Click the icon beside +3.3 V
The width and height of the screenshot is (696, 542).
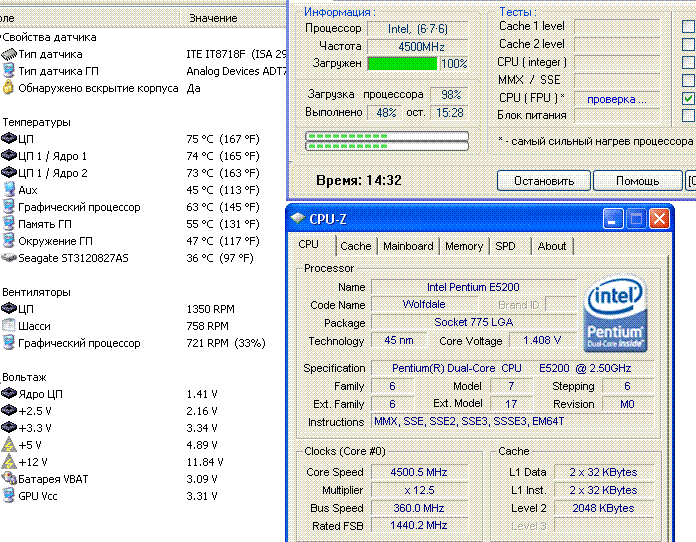tap(8, 427)
